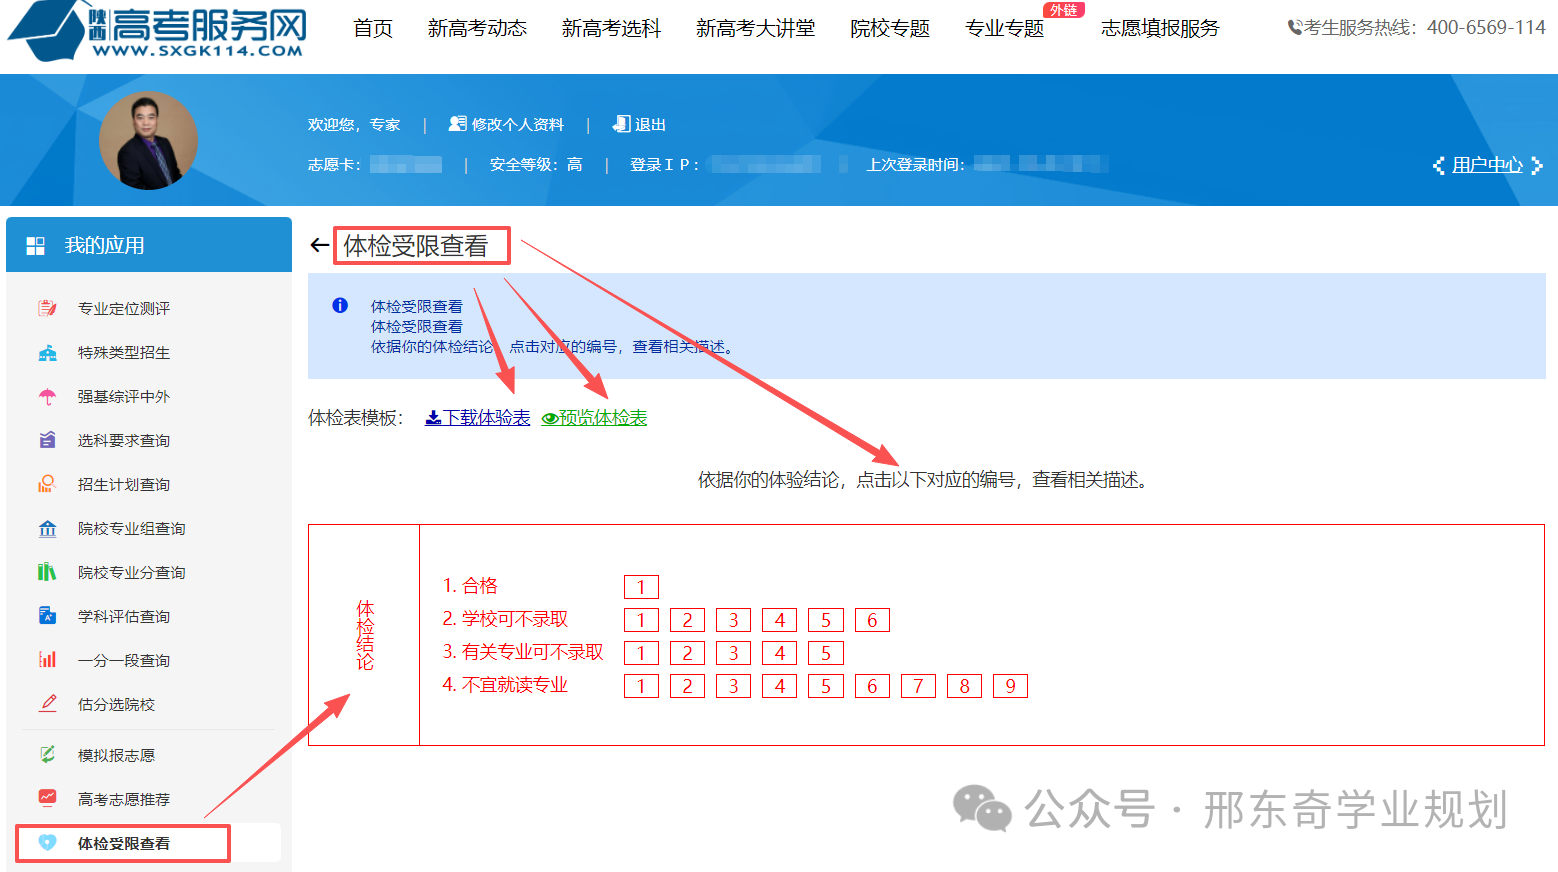
Task: Click the 院校专业组查询 building icon
Action: coord(47,528)
